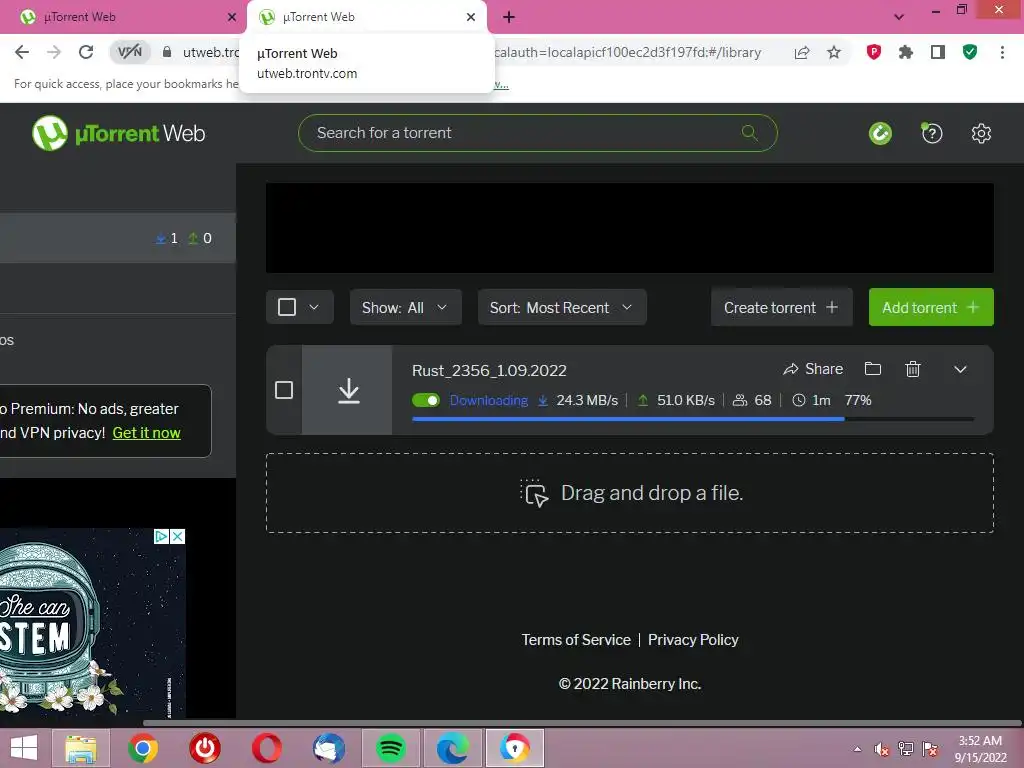Click the sidebar download count 1

click(x=167, y=238)
